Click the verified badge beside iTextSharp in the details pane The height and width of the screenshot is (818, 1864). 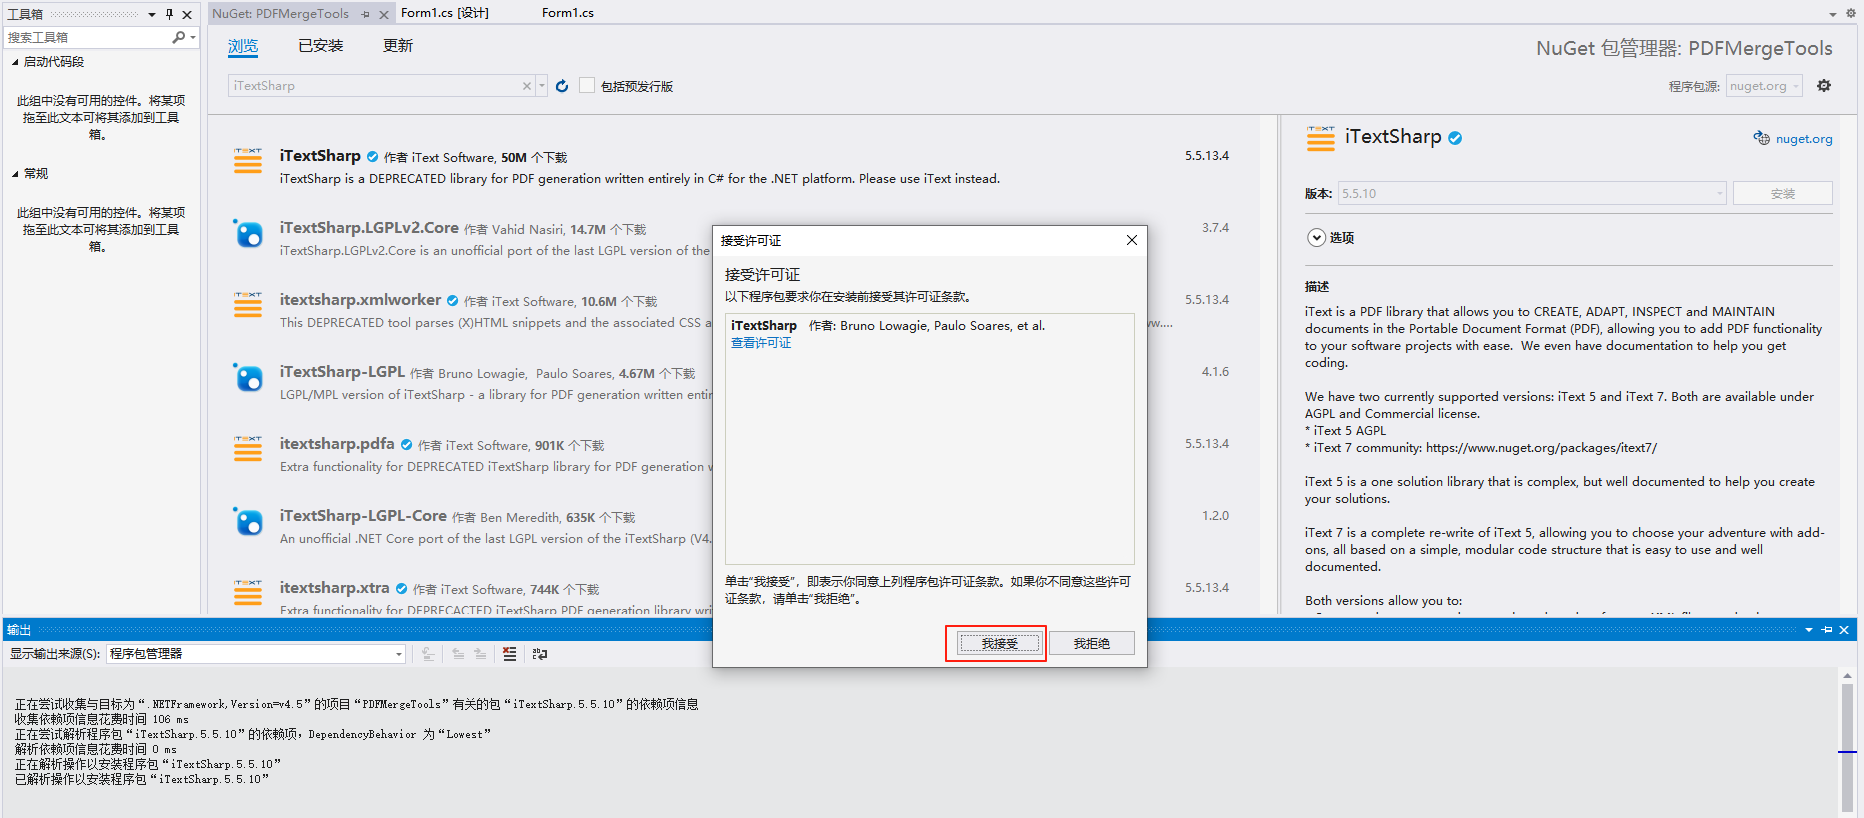(1455, 138)
